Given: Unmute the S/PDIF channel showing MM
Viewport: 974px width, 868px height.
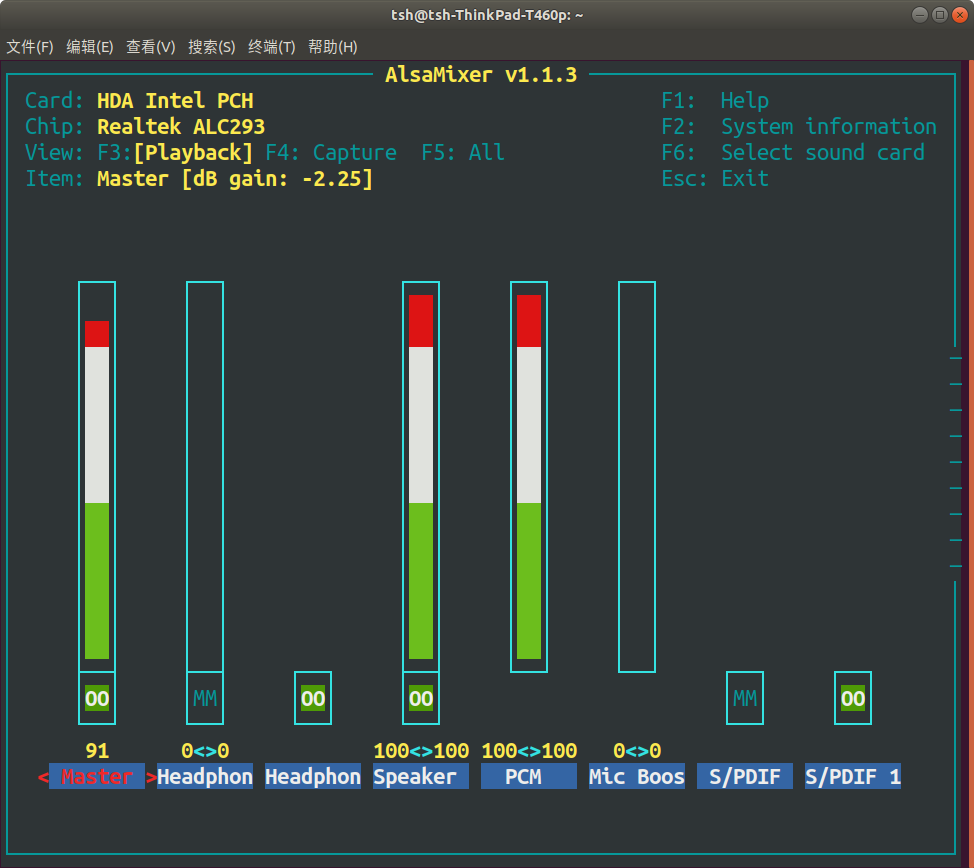Looking at the screenshot, I should tap(744, 698).
